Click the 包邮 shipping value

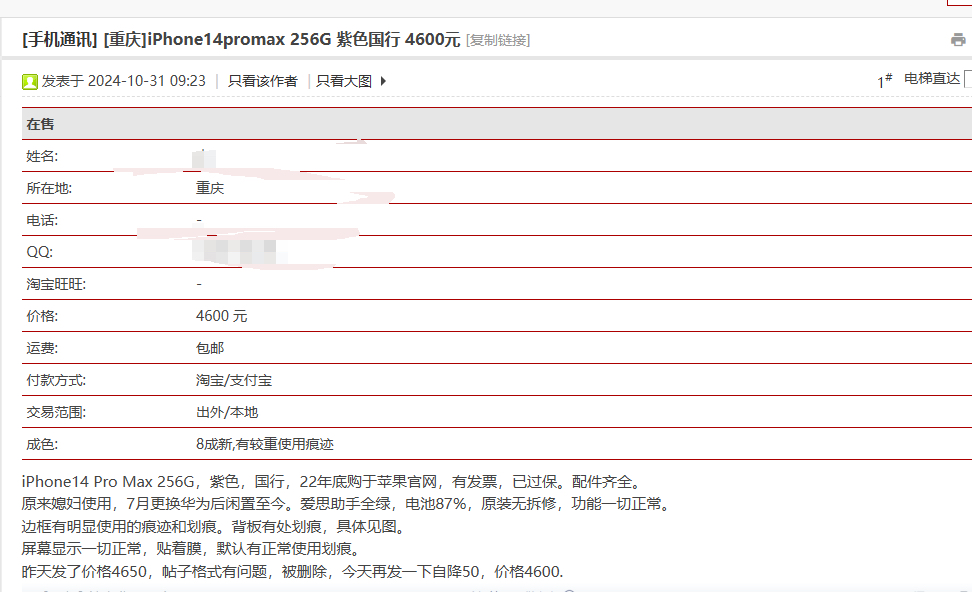click(210, 348)
